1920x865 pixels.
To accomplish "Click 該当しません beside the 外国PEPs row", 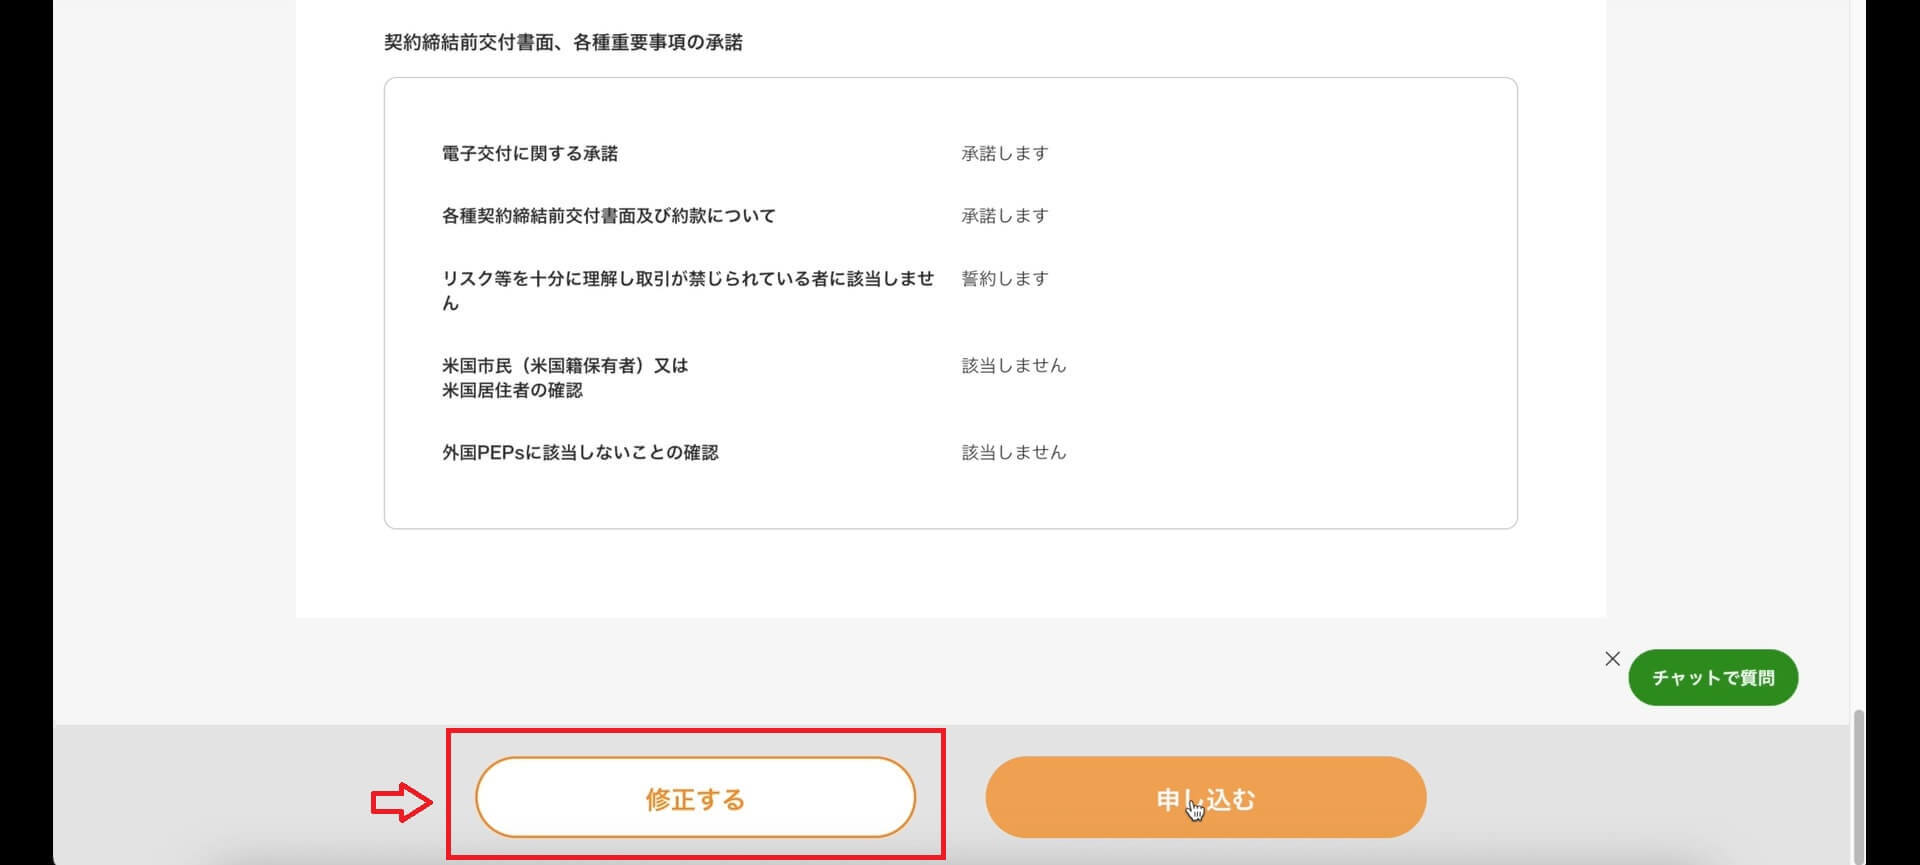I will pos(1014,452).
